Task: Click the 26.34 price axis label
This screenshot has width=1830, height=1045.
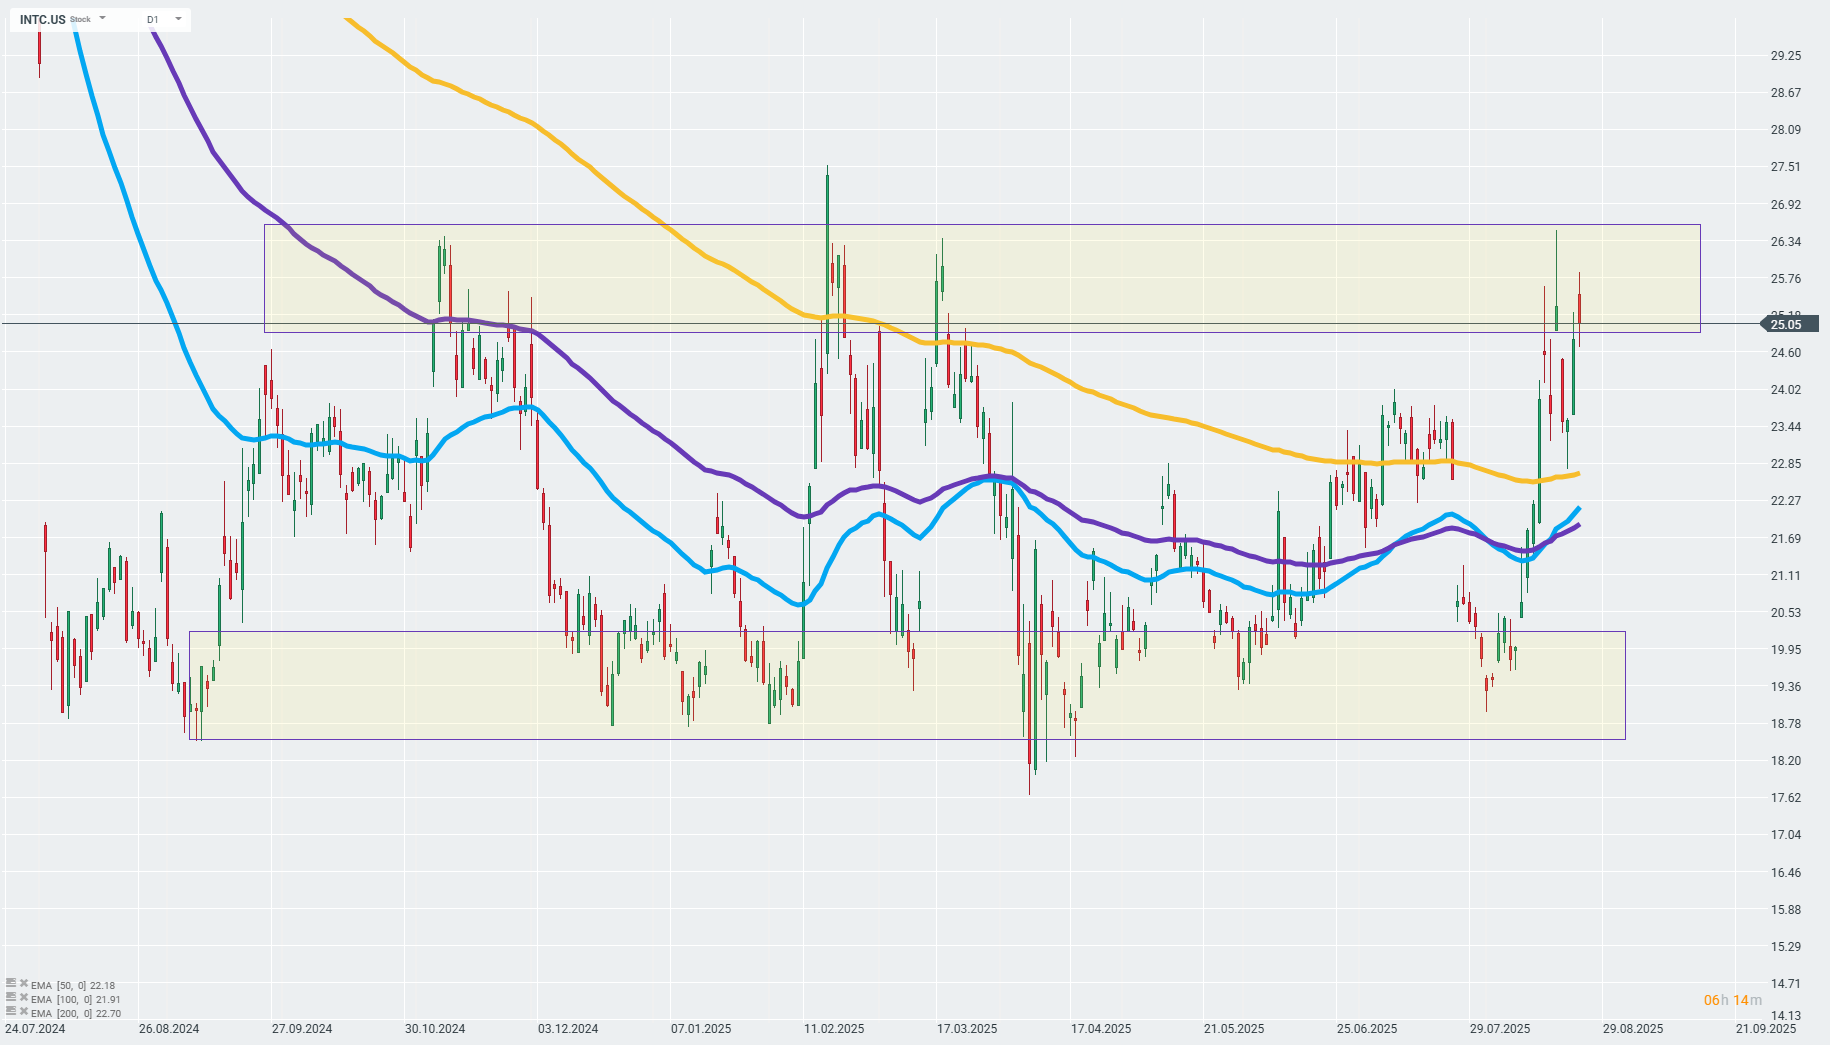Action: [x=1786, y=242]
